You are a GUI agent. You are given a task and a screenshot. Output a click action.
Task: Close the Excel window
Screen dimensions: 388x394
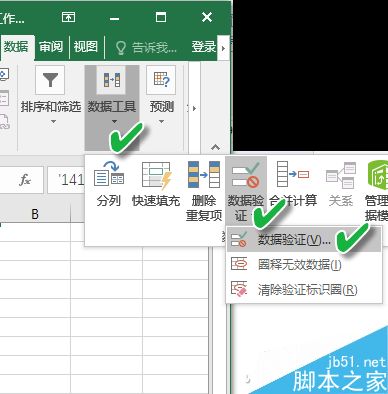coord(207,17)
